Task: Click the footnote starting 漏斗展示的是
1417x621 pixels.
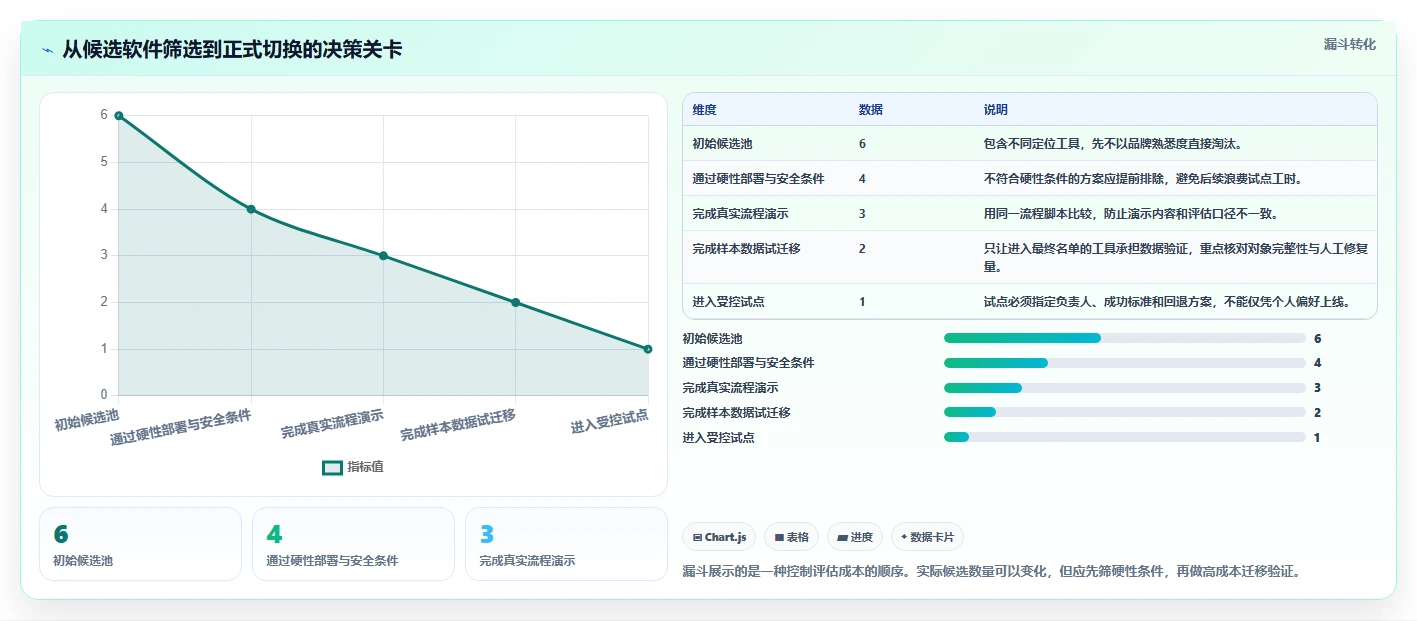Action: tap(991, 572)
